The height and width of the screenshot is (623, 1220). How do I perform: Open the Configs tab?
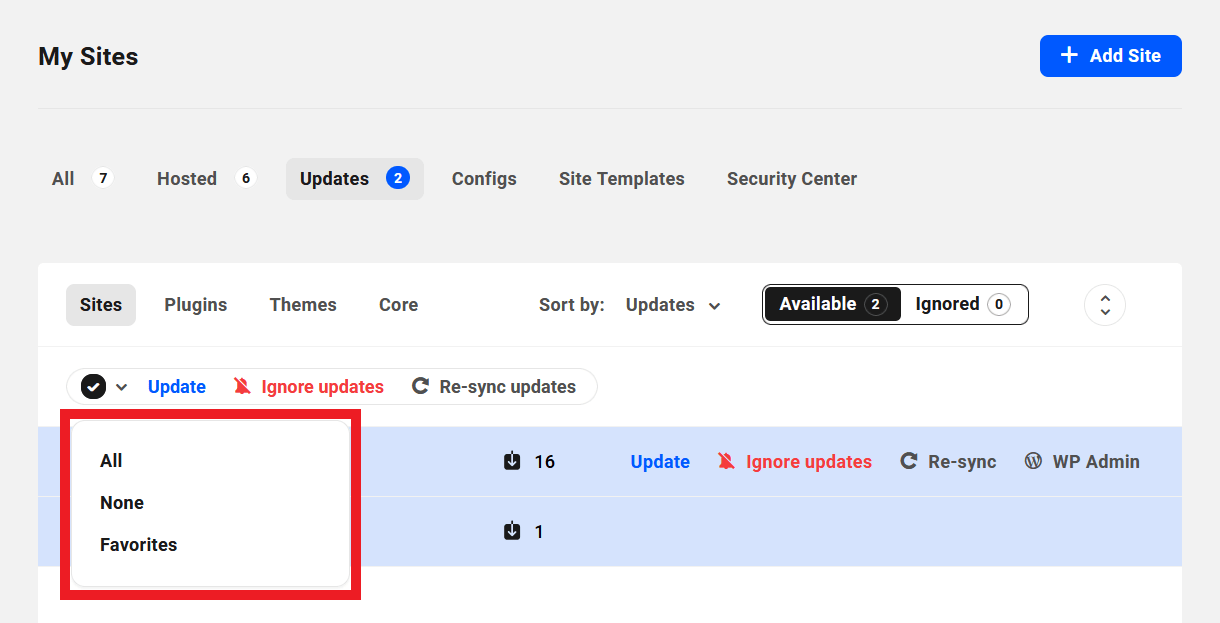tap(484, 179)
